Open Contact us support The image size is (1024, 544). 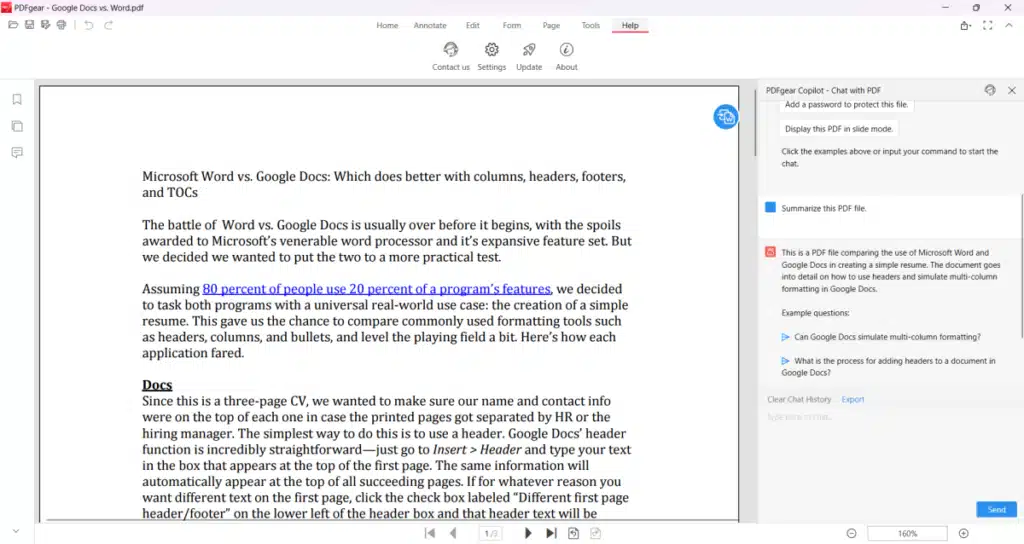[x=451, y=56]
